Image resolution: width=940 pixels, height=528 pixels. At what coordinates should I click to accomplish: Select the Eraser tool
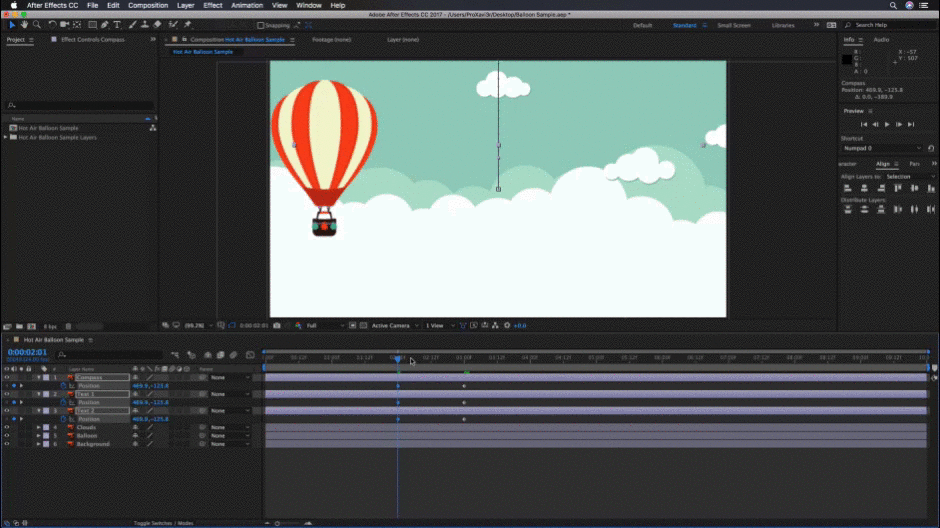click(x=157, y=25)
